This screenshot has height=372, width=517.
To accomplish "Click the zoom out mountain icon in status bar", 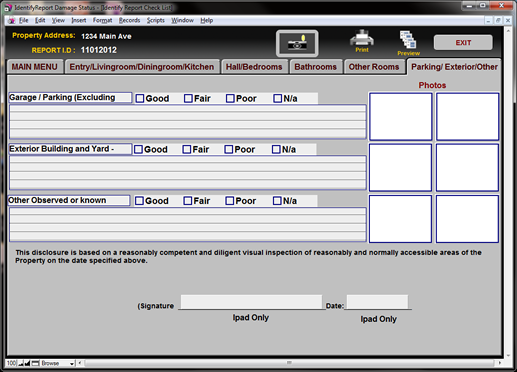I will 21,363.
